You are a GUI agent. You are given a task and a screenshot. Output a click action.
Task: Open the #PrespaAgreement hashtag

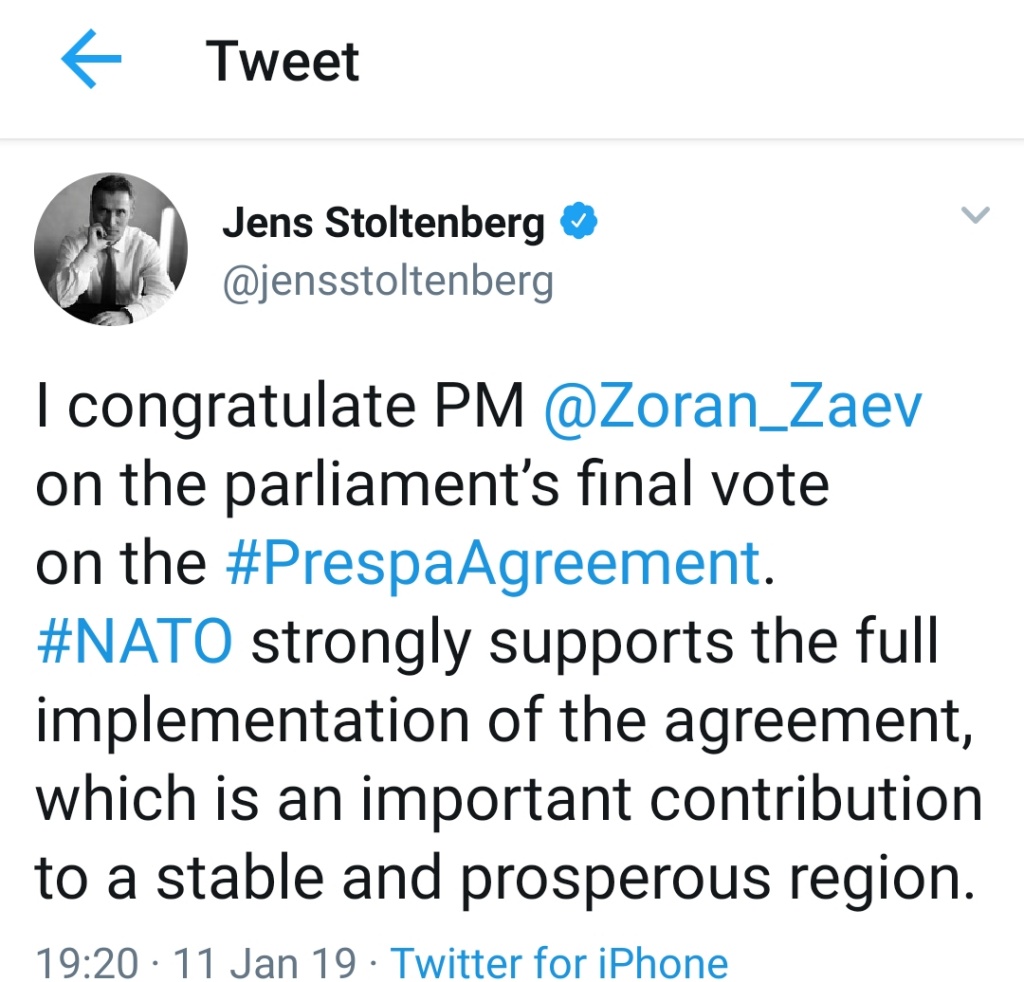click(x=492, y=564)
